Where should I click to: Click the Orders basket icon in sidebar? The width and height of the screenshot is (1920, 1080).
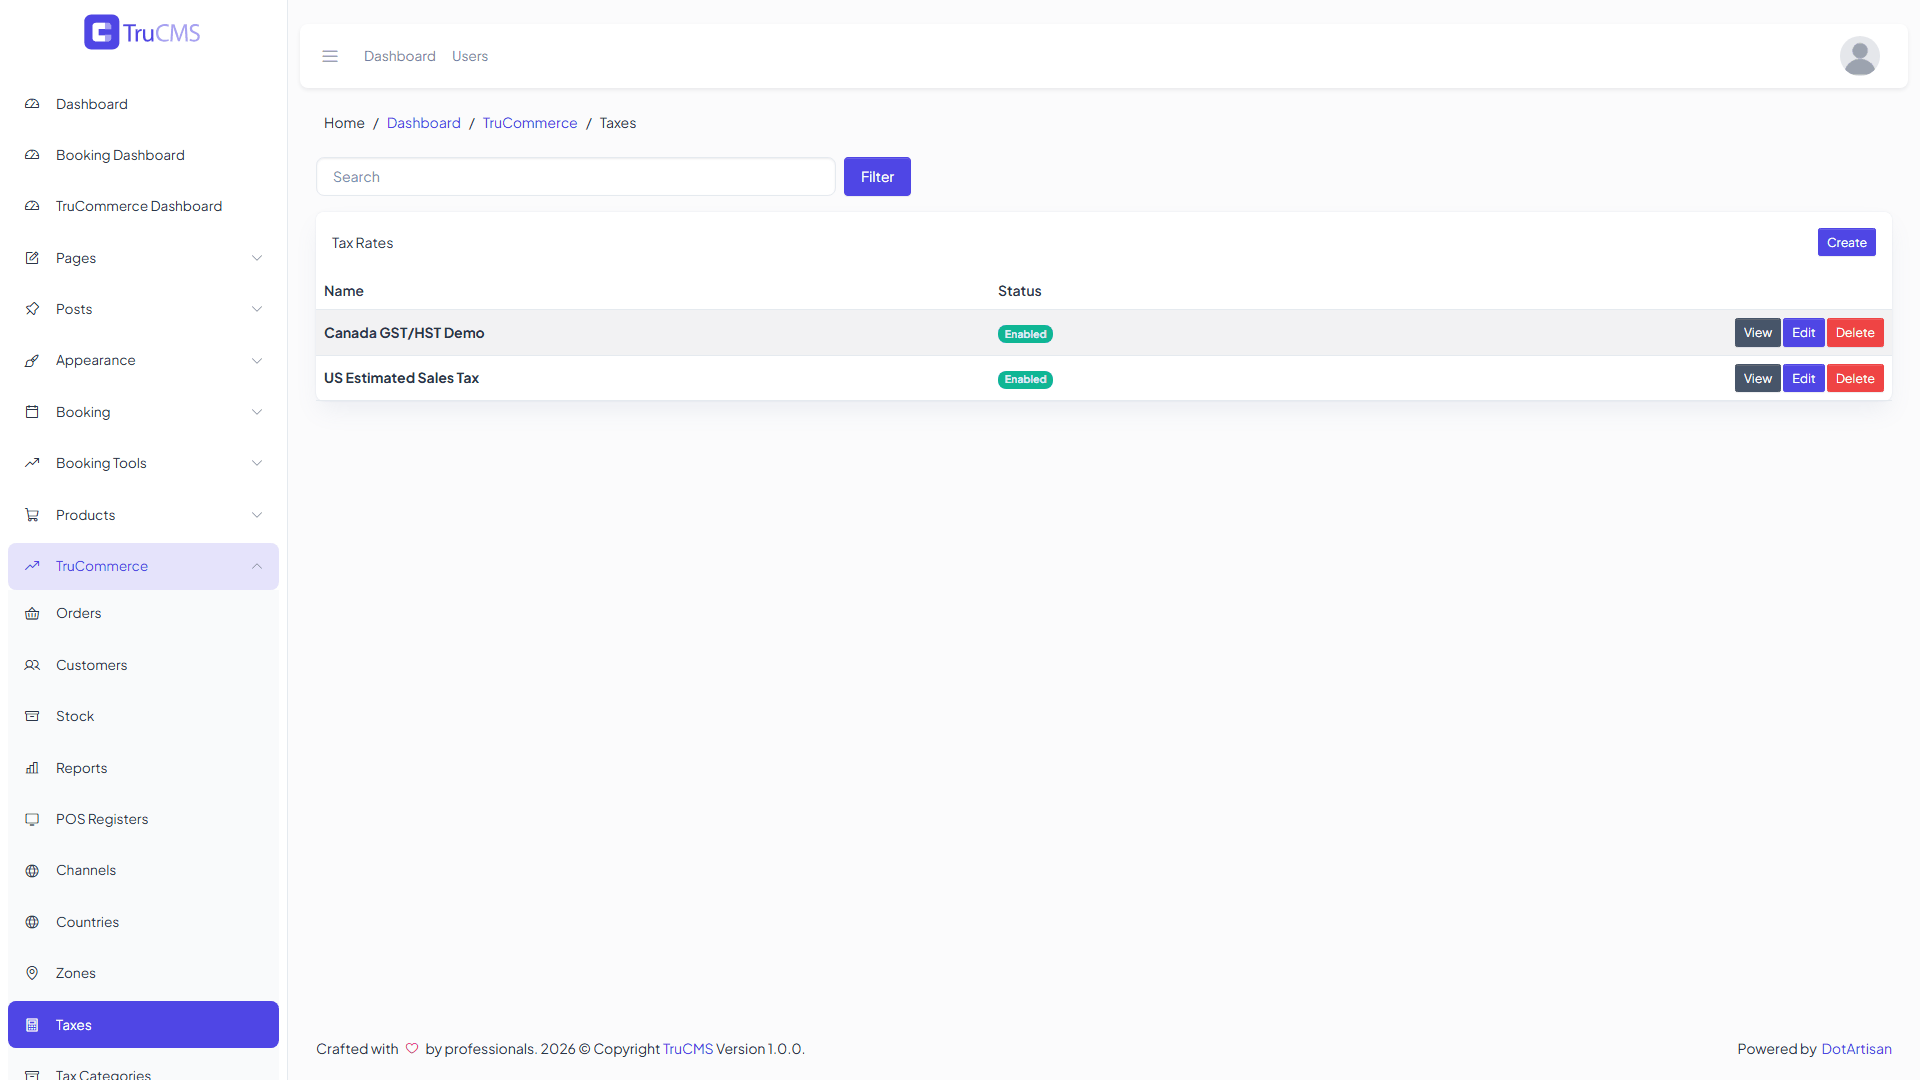coord(32,613)
